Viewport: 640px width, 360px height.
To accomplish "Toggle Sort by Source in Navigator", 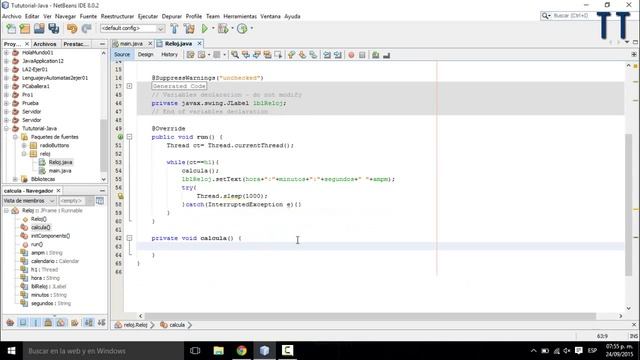I will tap(101, 323).
